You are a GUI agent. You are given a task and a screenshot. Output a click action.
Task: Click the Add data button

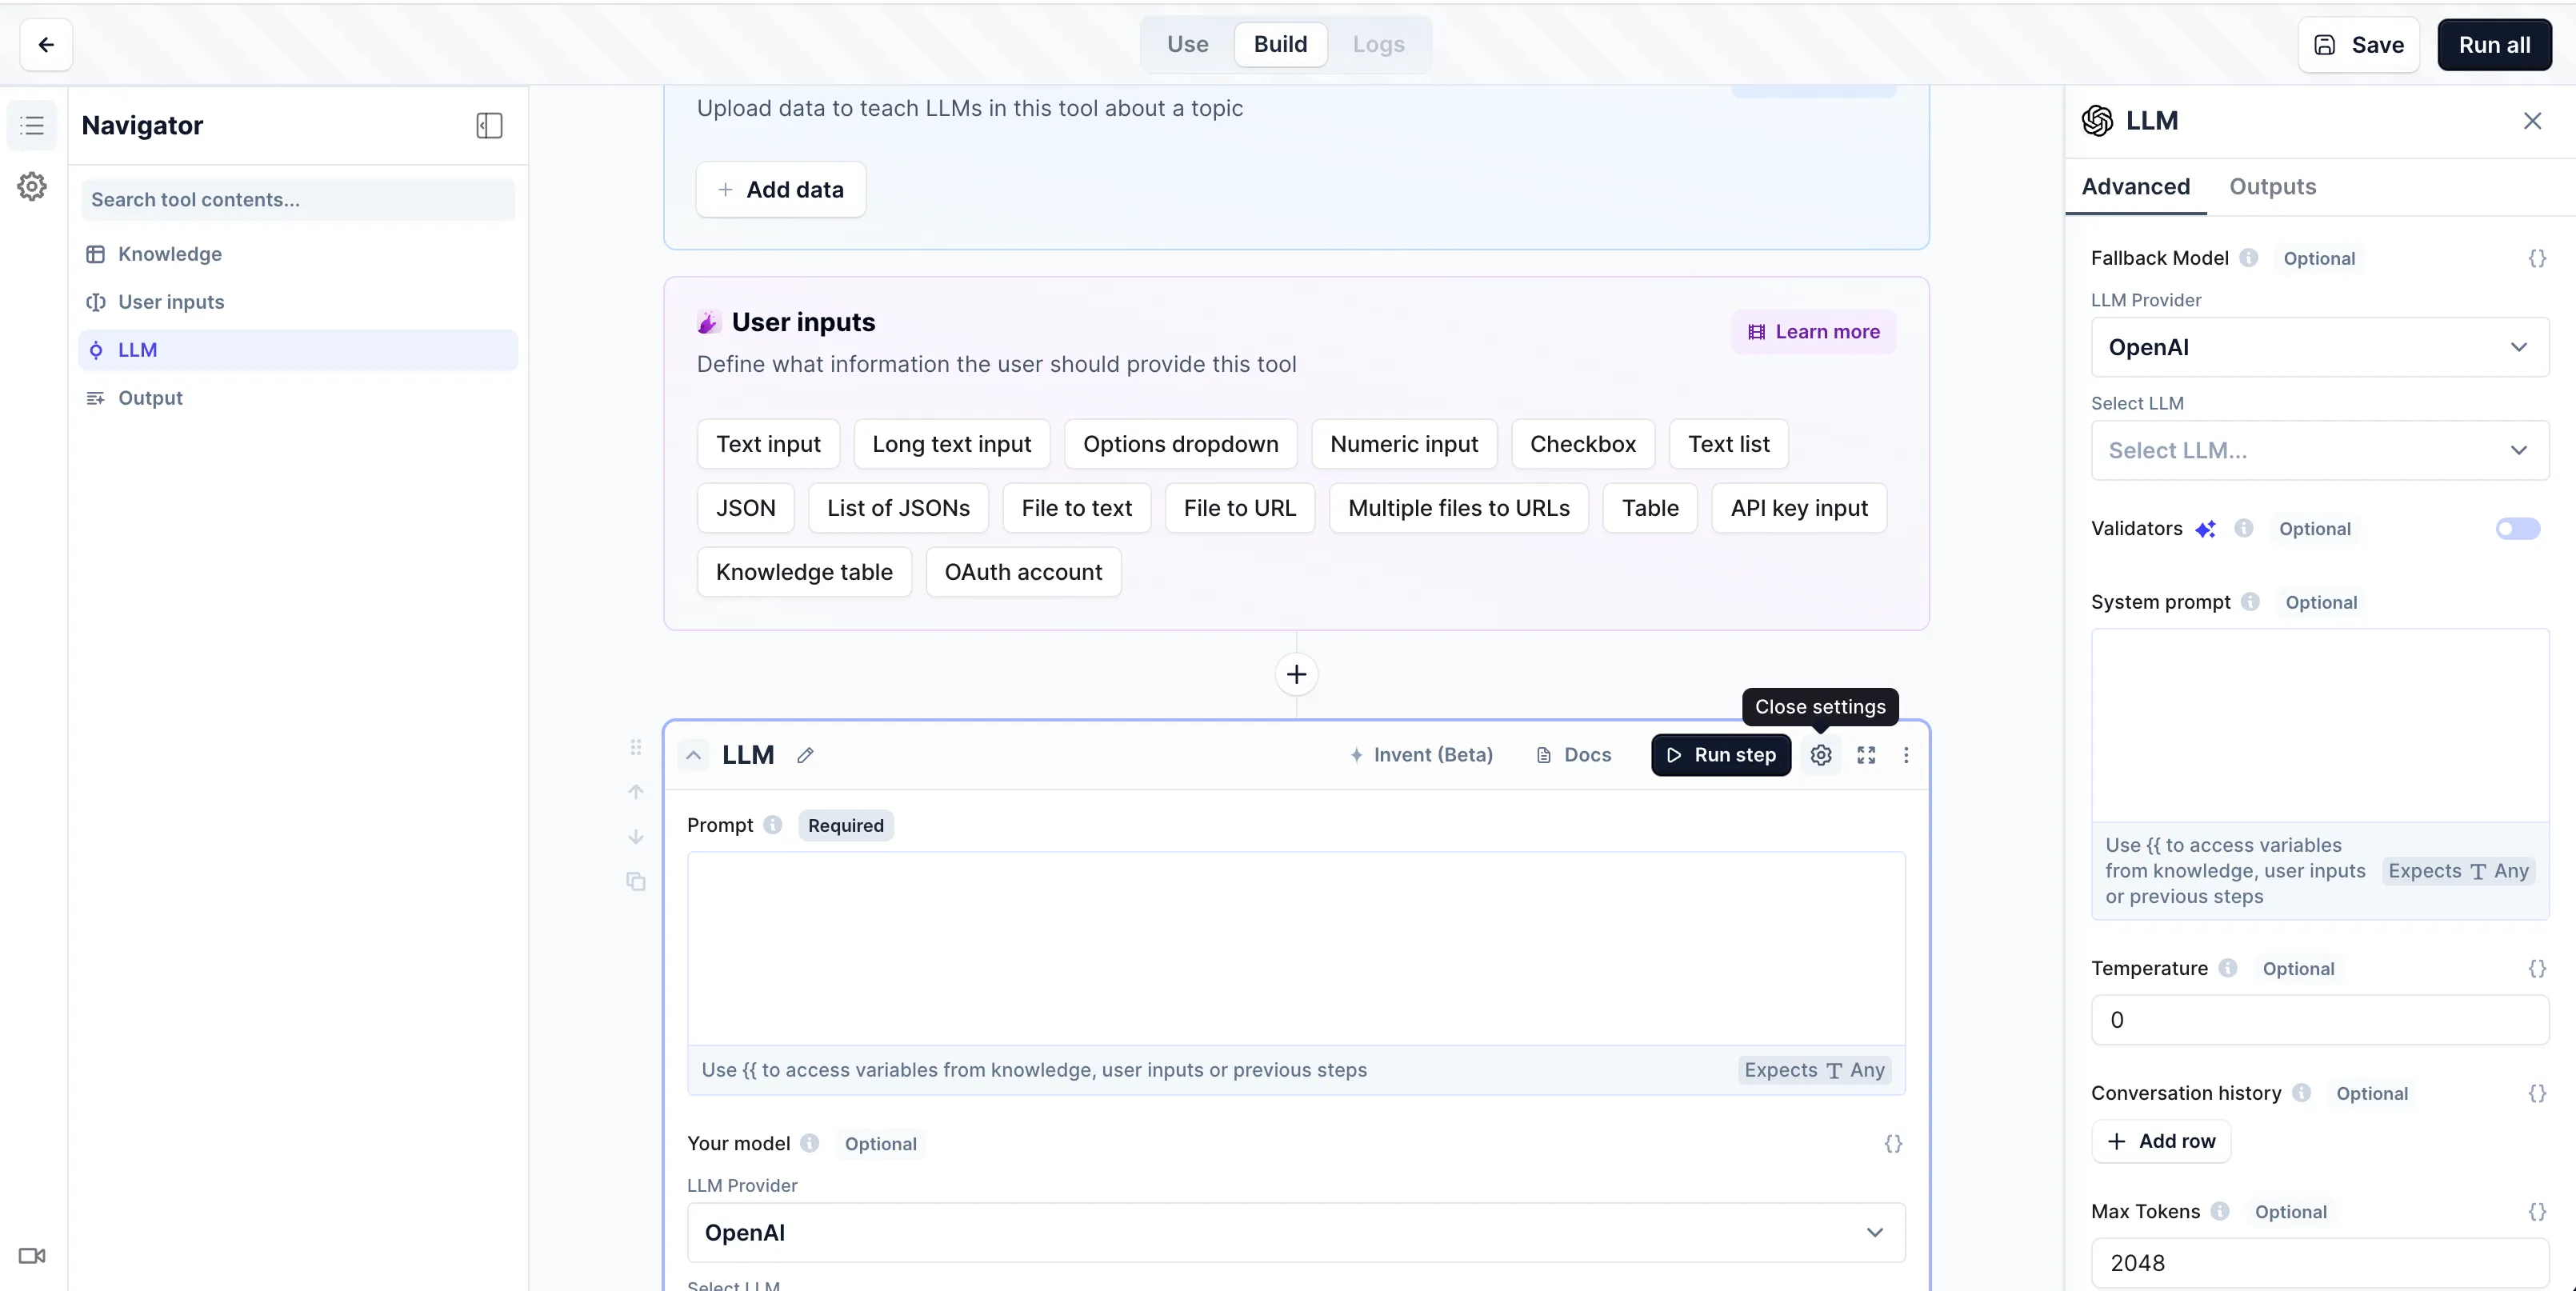coord(781,190)
